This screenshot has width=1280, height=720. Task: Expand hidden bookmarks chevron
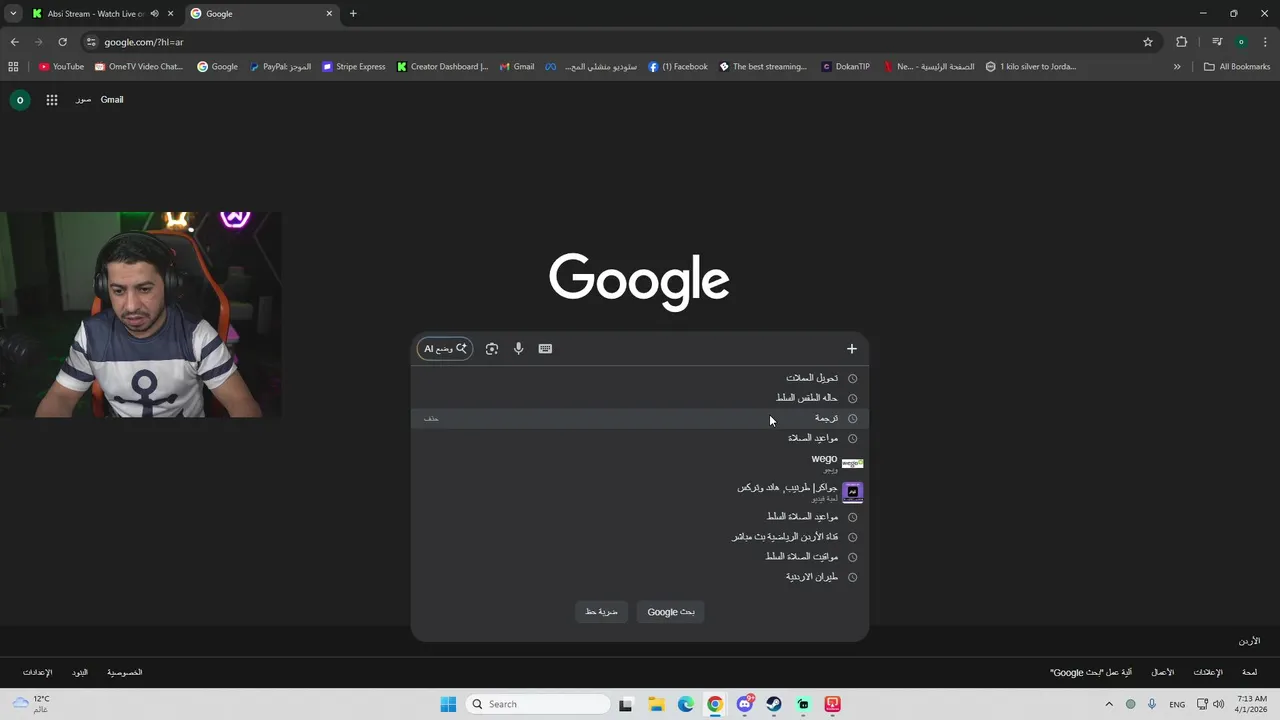click(x=1177, y=67)
